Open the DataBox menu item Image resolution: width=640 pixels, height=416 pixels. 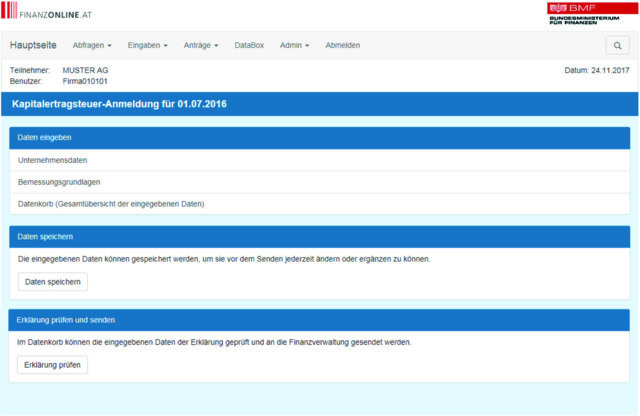tap(249, 45)
